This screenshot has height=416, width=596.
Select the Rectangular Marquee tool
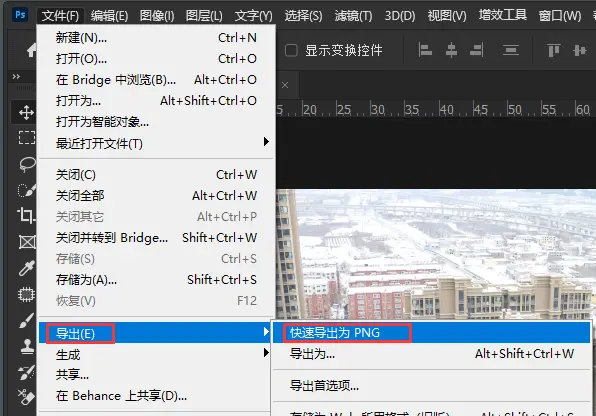pyautogui.click(x=27, y=138)
